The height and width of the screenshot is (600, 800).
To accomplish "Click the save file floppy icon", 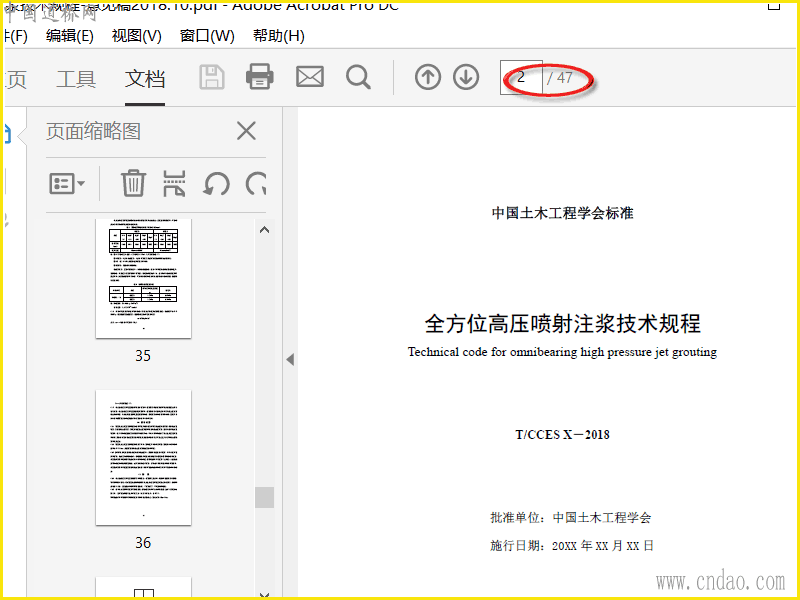I will (212, 78).
